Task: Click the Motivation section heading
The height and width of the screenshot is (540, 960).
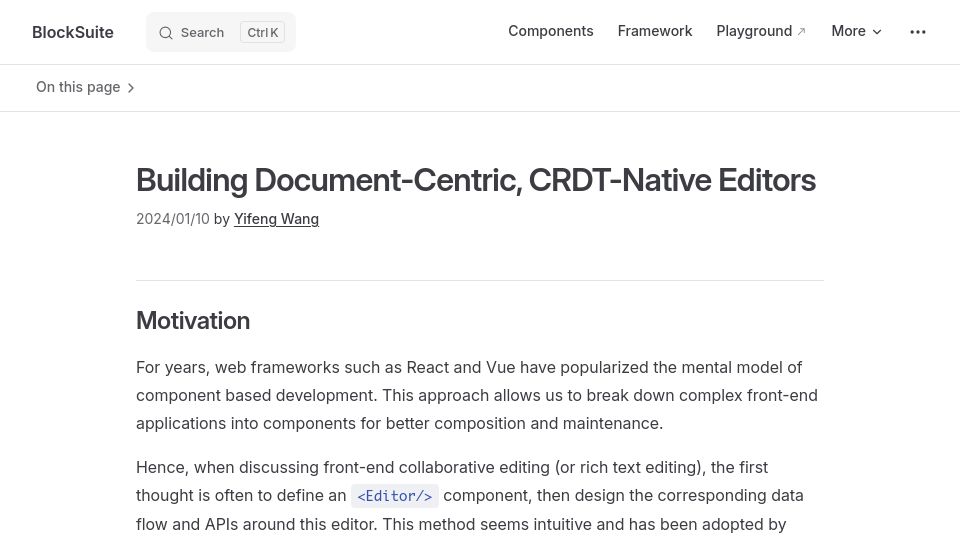Action: [193, 321]
